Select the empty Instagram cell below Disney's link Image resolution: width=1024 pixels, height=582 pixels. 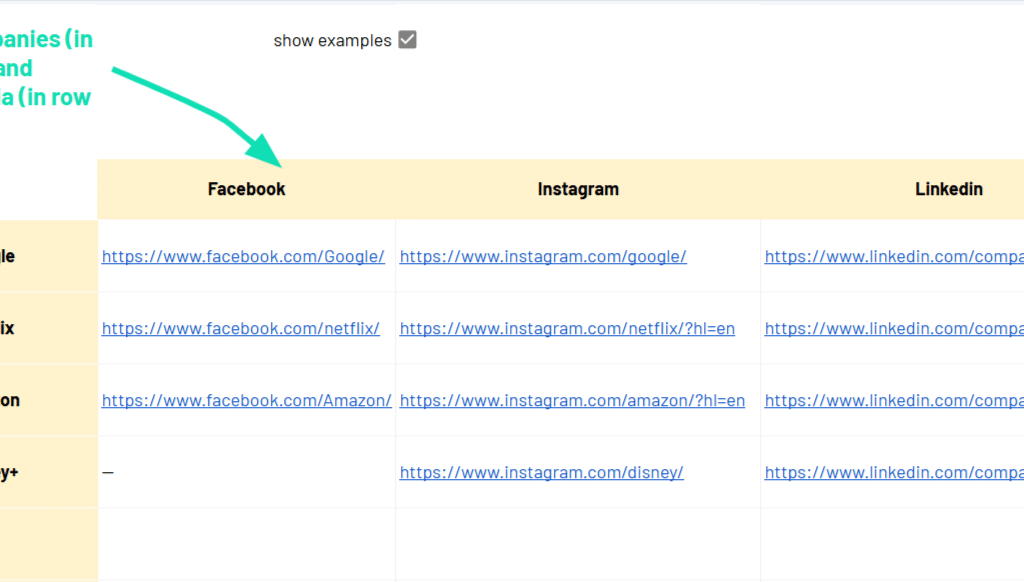578,543
